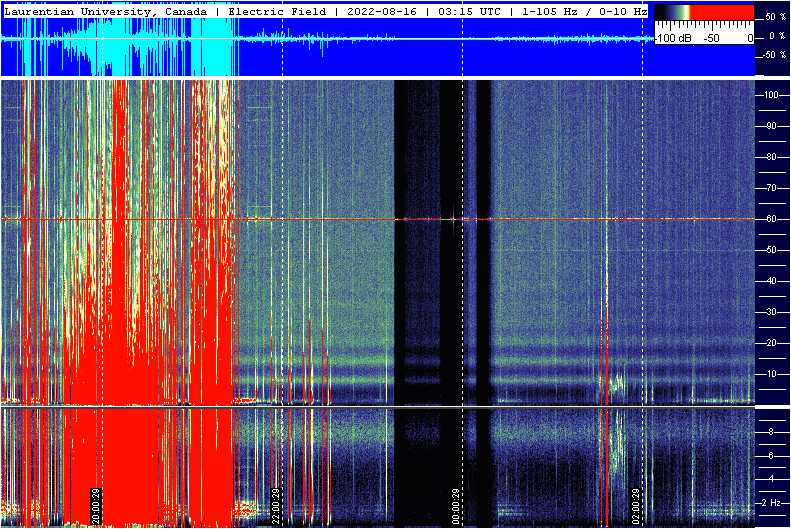
Task: Click the -50 dB legend label
Action: (711, 38)
